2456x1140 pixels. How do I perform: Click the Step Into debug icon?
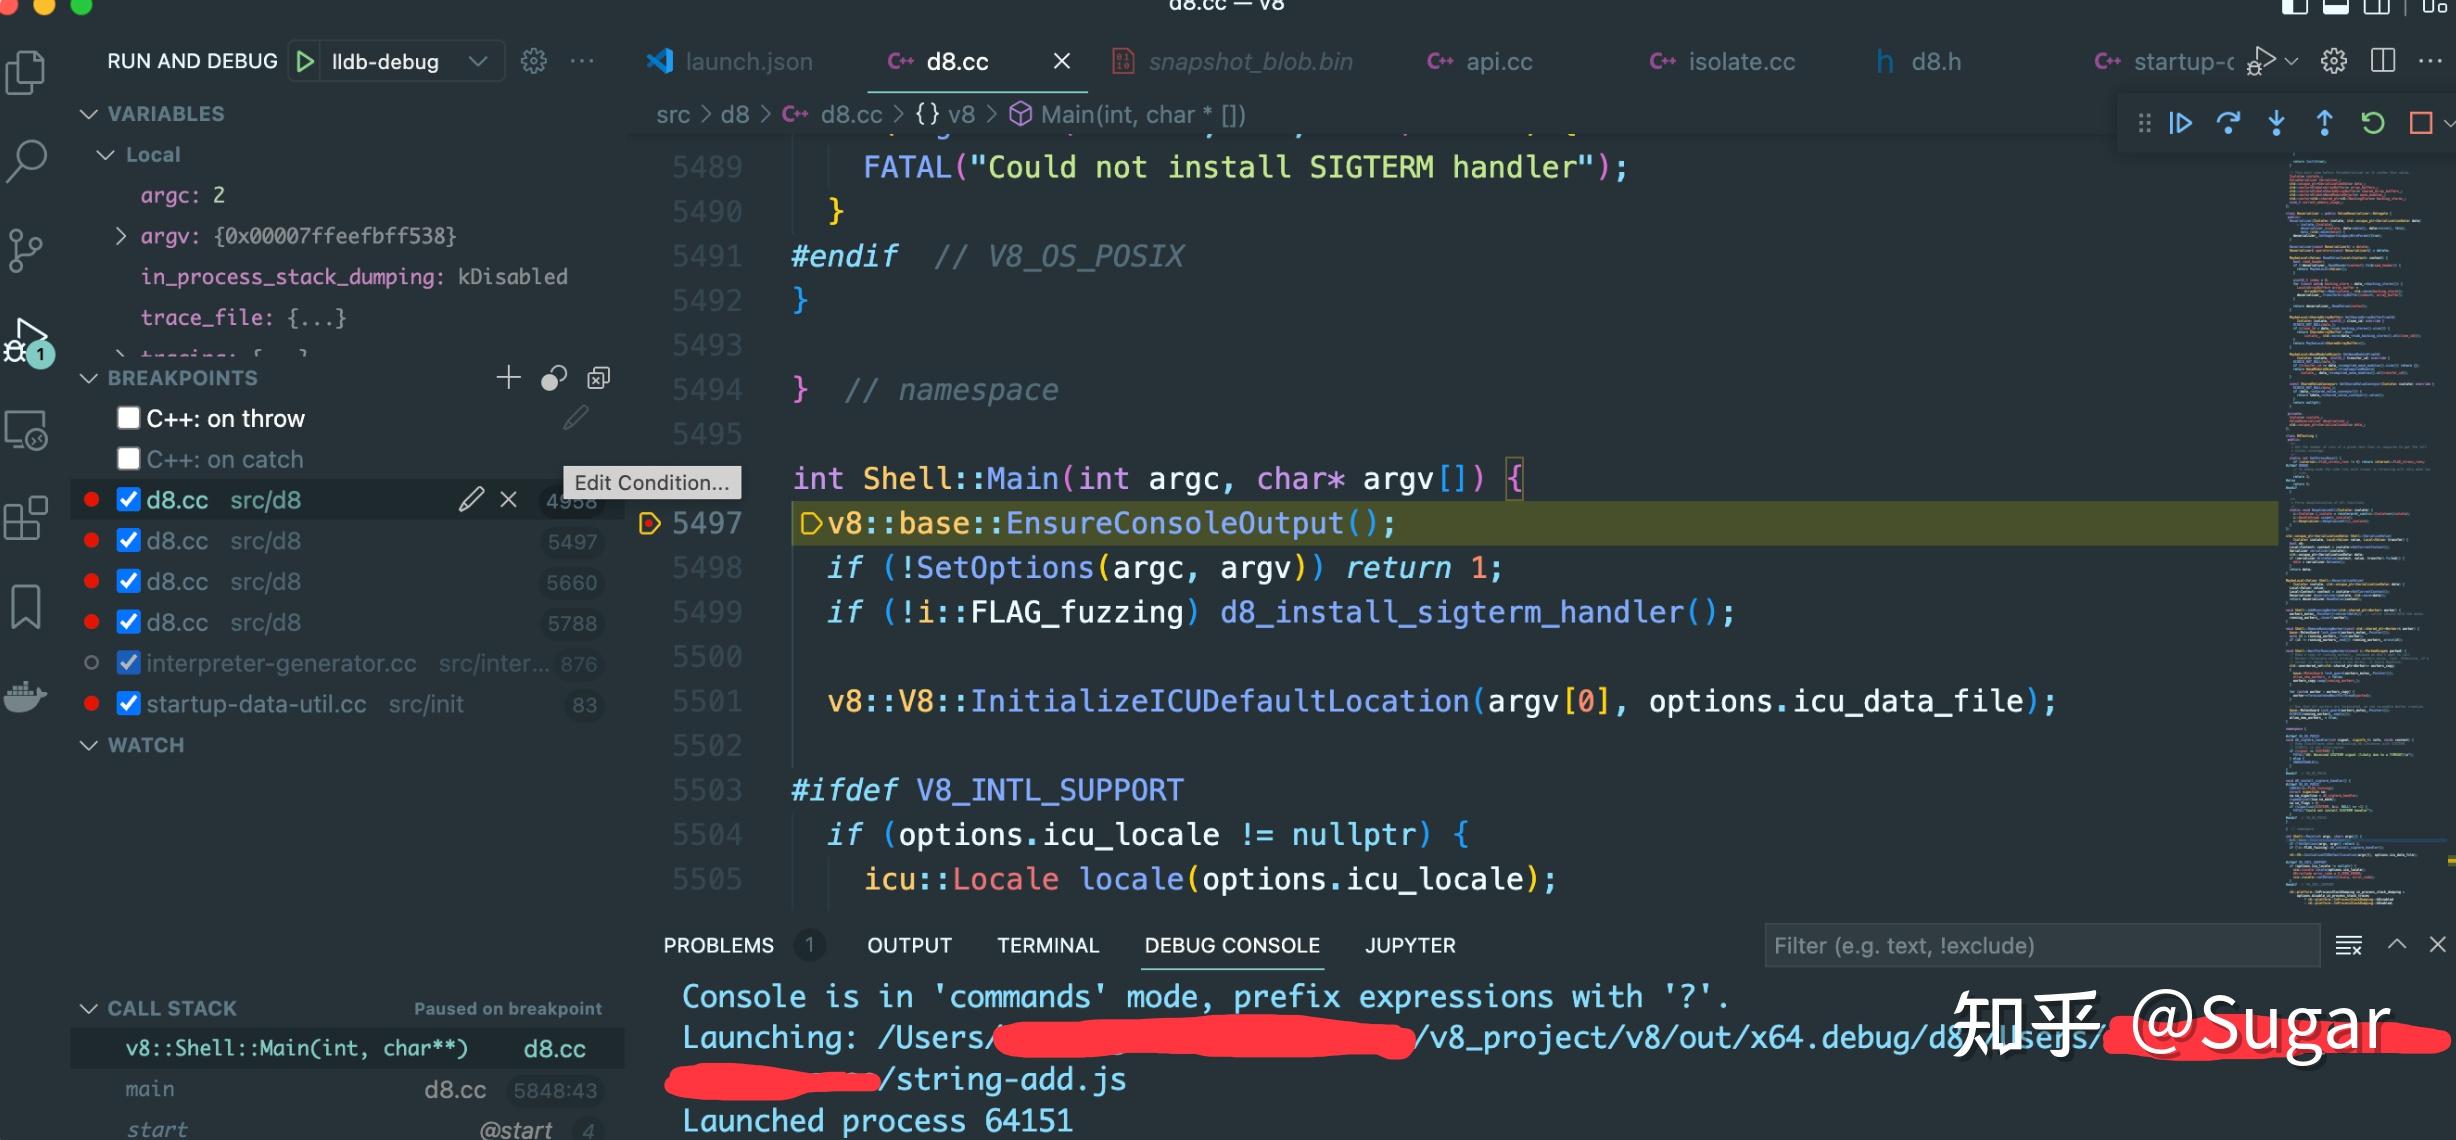(2276, 122)
